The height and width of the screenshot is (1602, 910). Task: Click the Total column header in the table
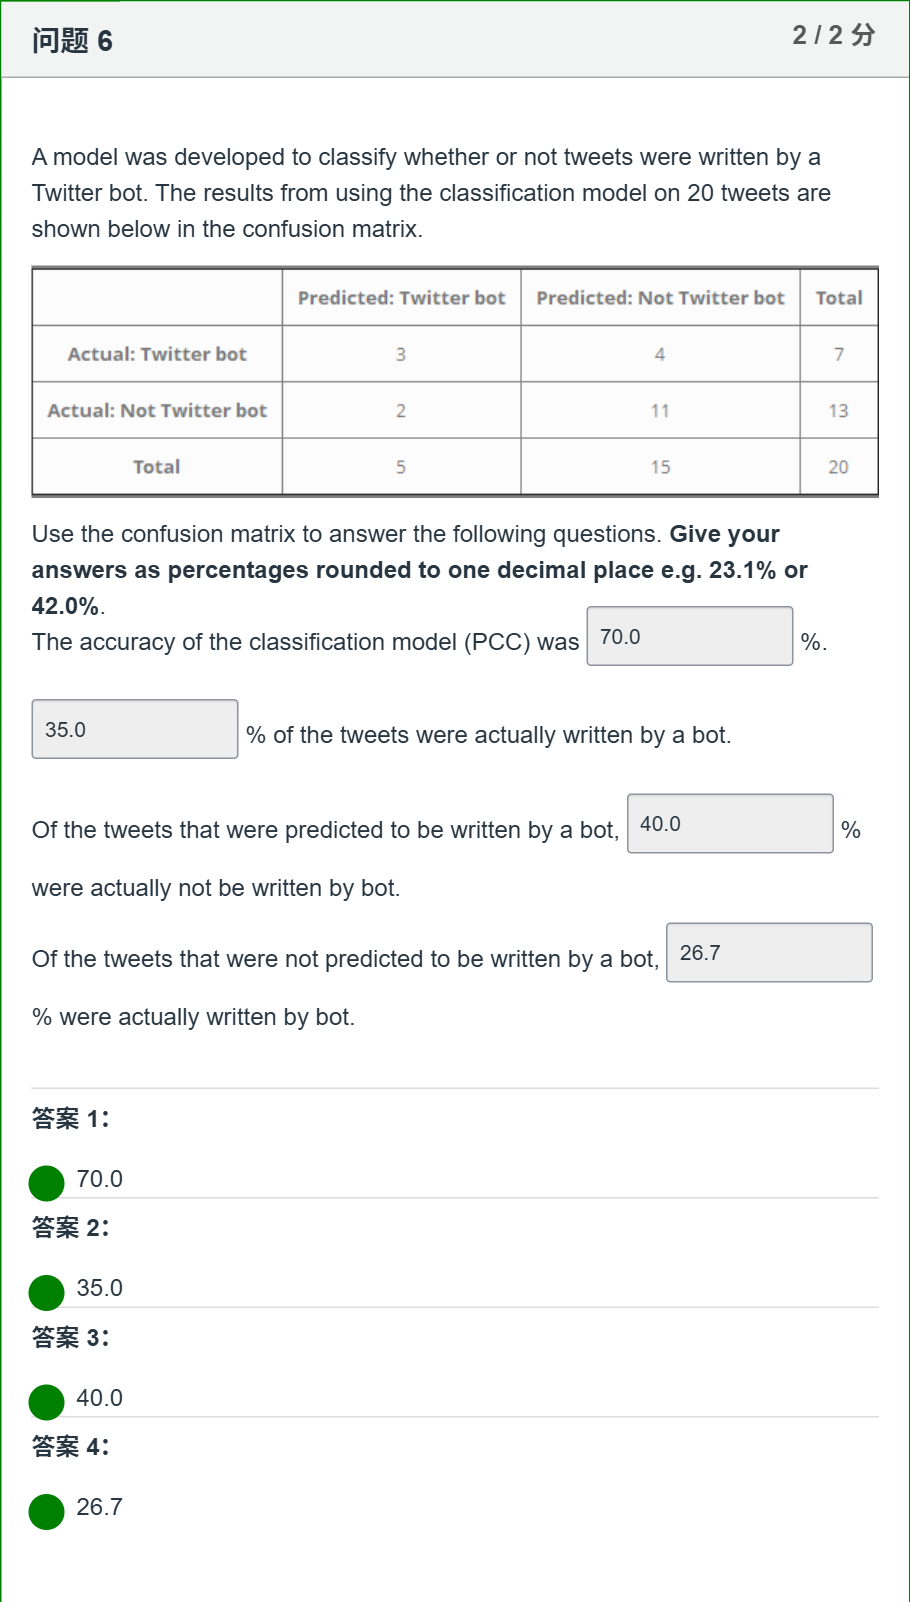coord(839,298)
